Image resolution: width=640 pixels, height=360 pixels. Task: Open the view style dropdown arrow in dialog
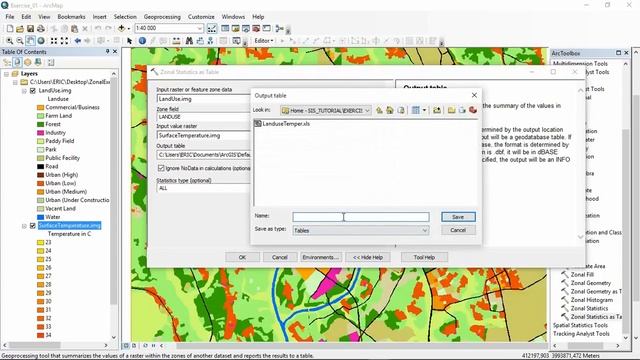[424, 110]
